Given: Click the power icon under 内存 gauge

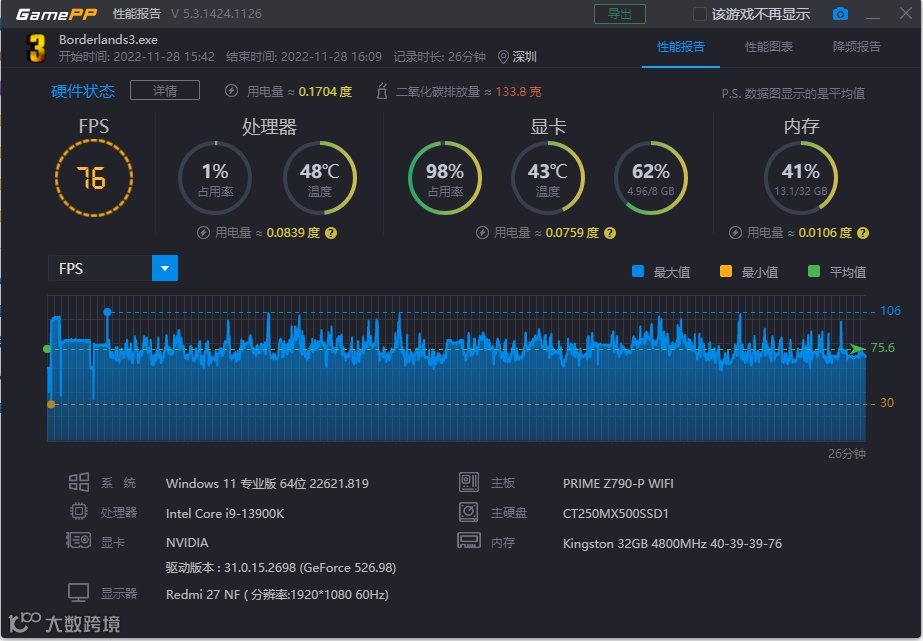Looking at the screenshot, I should pyautogui.click(x=736, y=233).
